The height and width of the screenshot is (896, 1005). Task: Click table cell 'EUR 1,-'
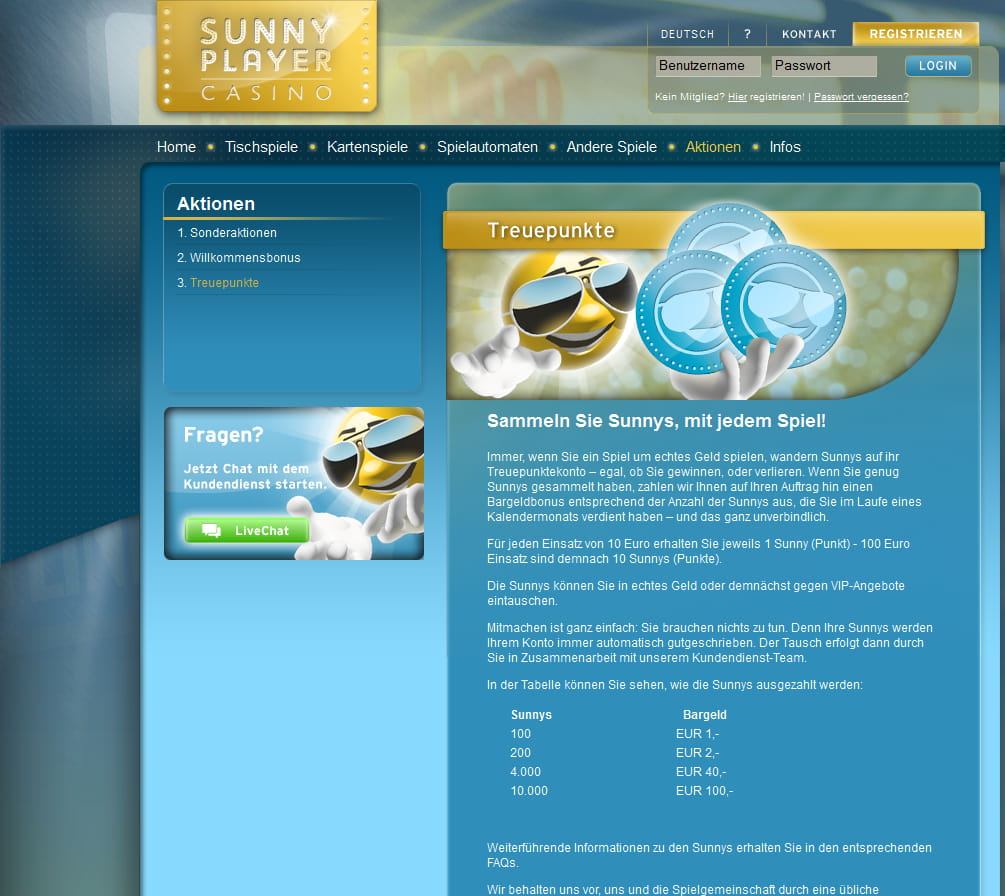point(697,734)
